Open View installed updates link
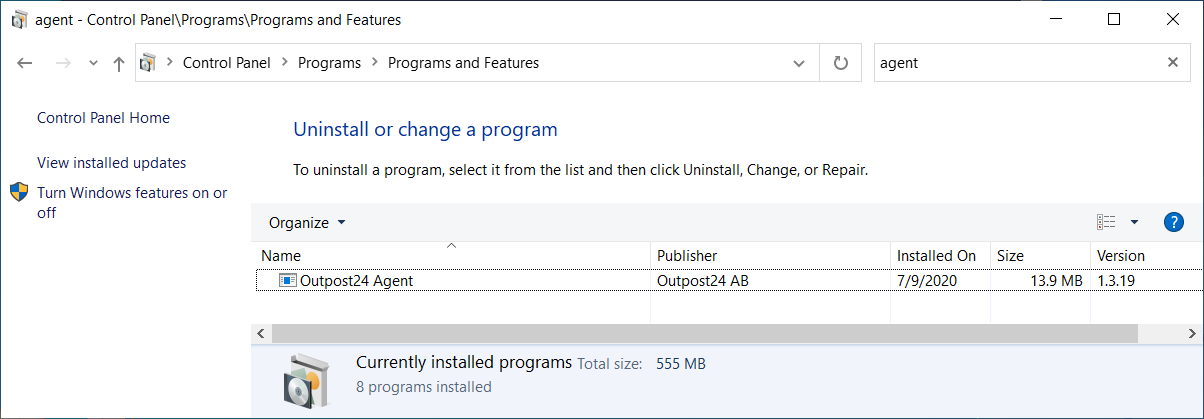Image resolution: width=1204 pixels, height=419 pixels. 111,163
